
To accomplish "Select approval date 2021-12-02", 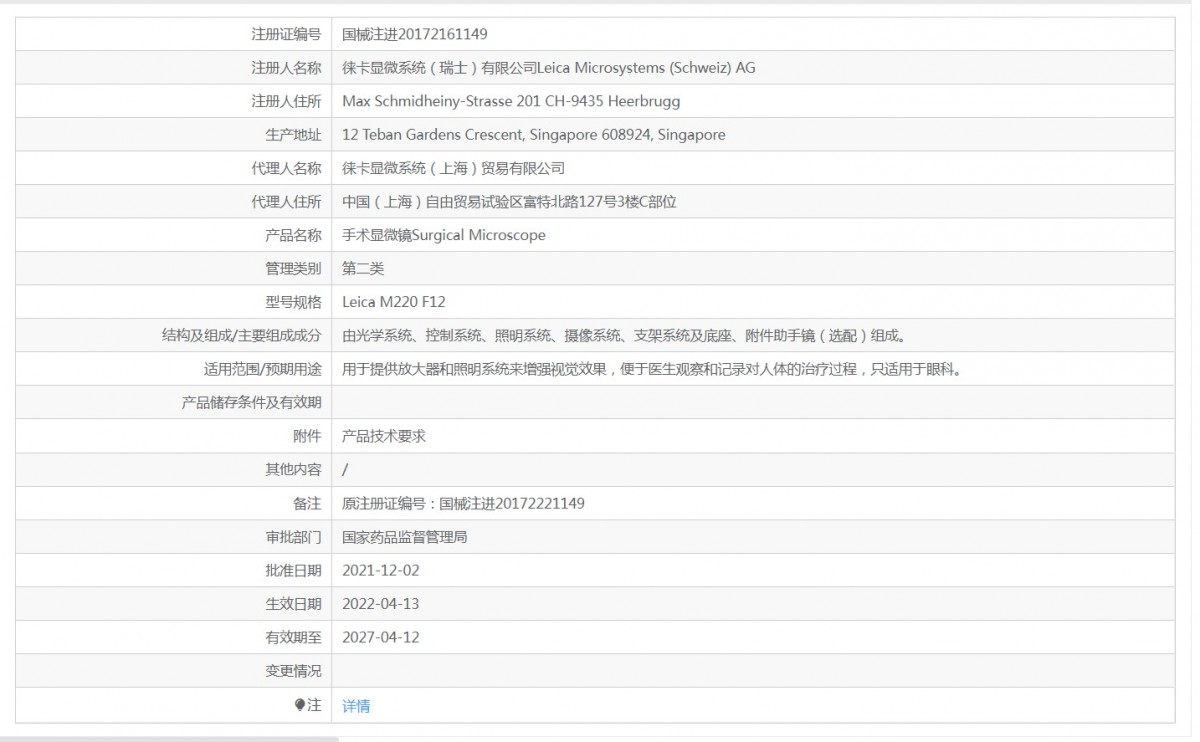I will point(380,570).
